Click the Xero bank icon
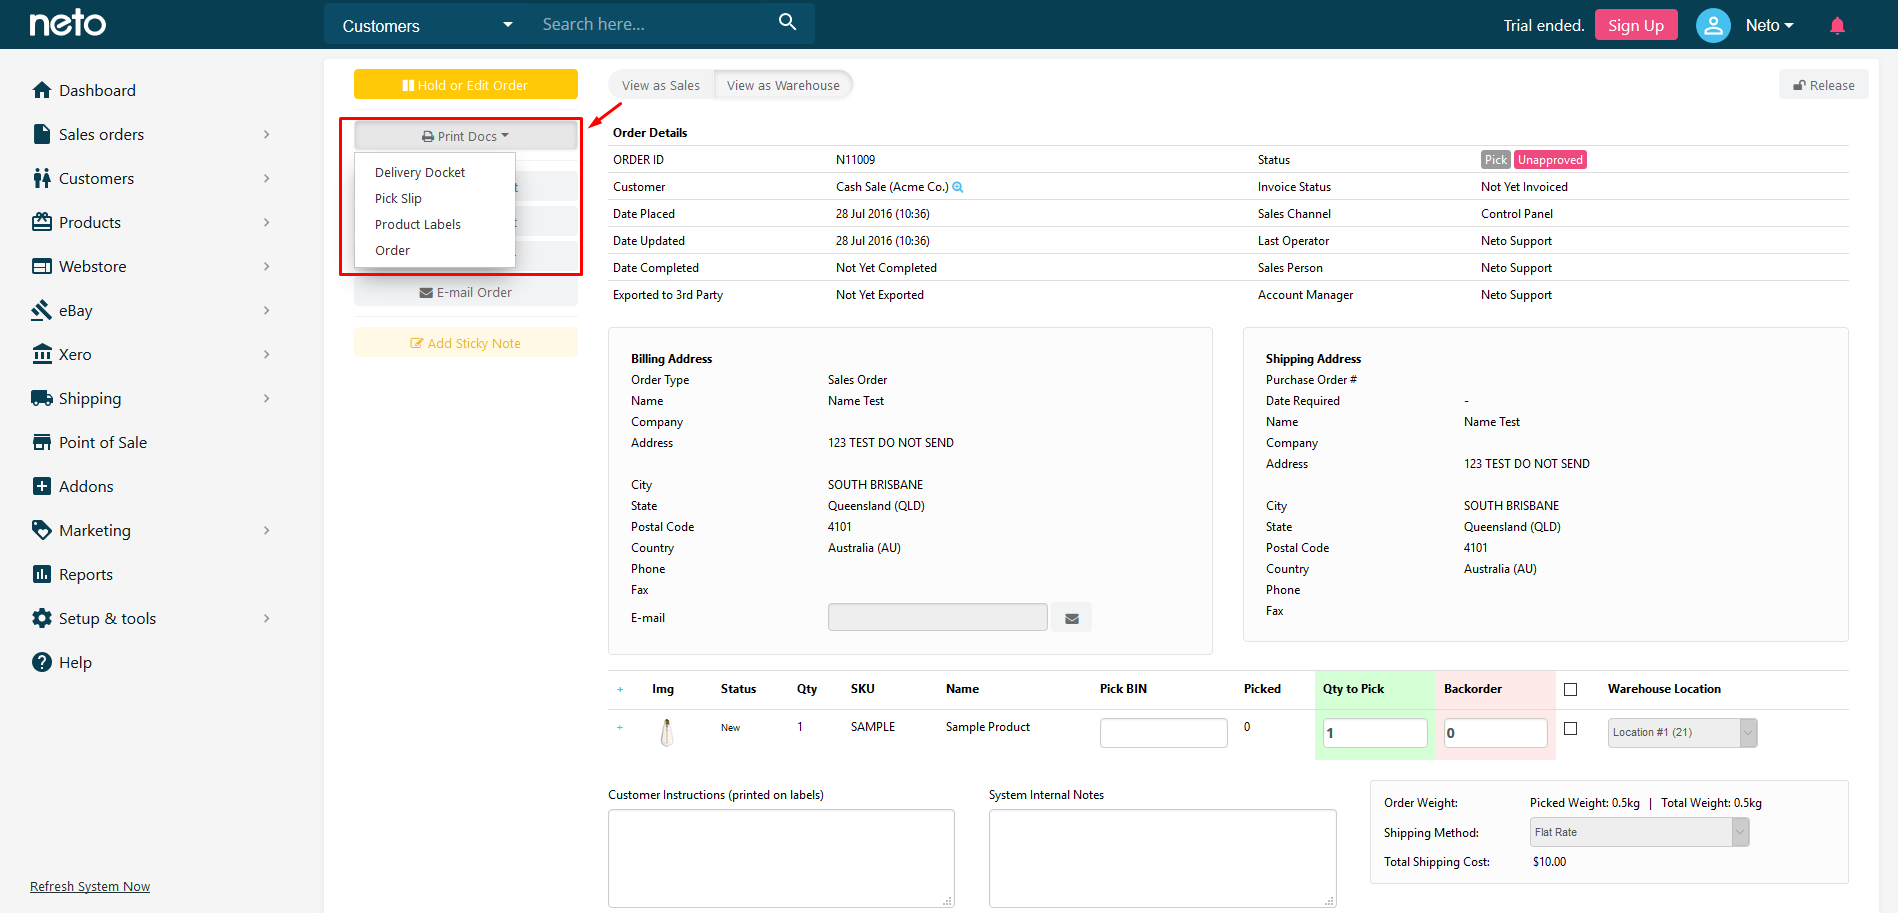Image resolution: width=1898 pixels, height=913 pixels. (x=42, y=354)
